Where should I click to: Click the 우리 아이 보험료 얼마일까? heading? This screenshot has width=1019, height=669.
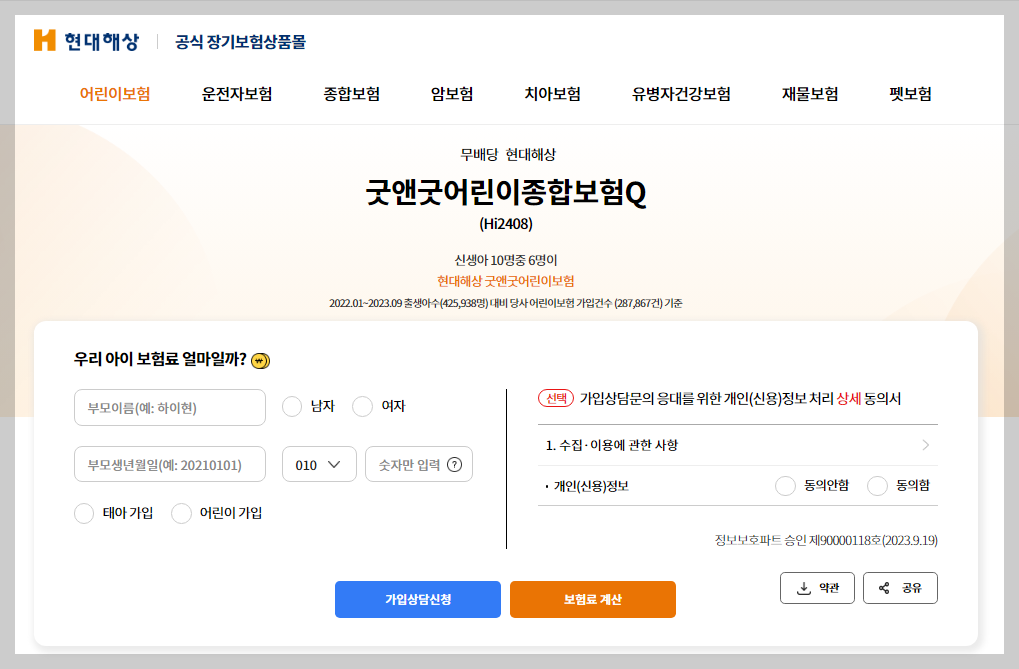pyautogui.click(x=160, y=359)
